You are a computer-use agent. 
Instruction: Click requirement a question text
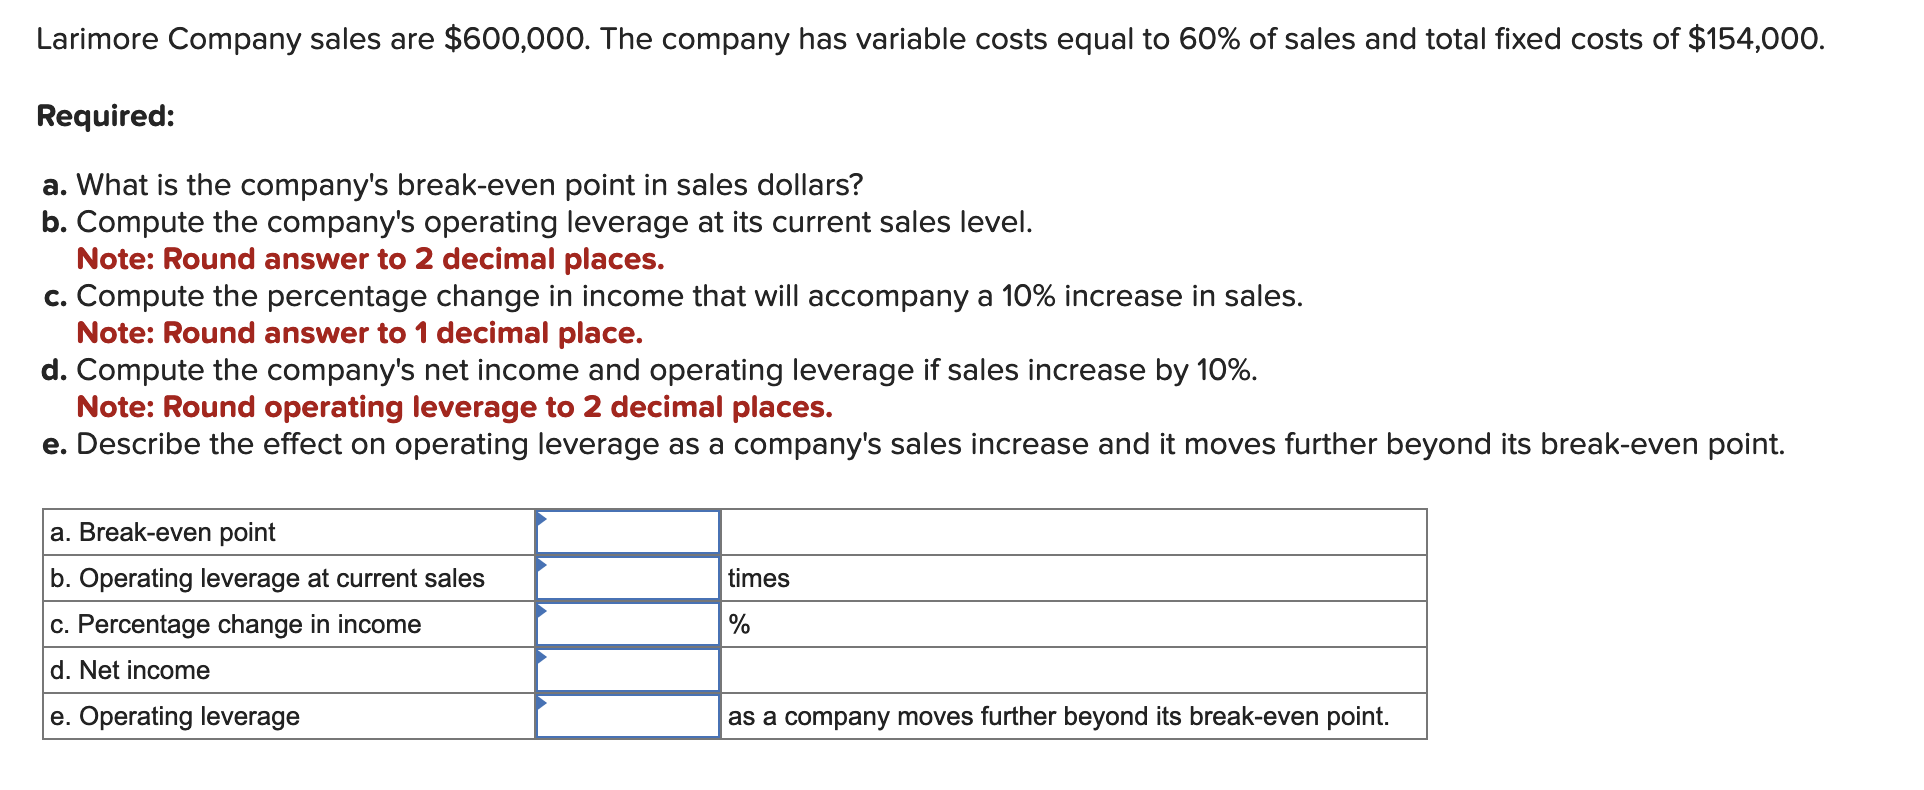[452, 184]
